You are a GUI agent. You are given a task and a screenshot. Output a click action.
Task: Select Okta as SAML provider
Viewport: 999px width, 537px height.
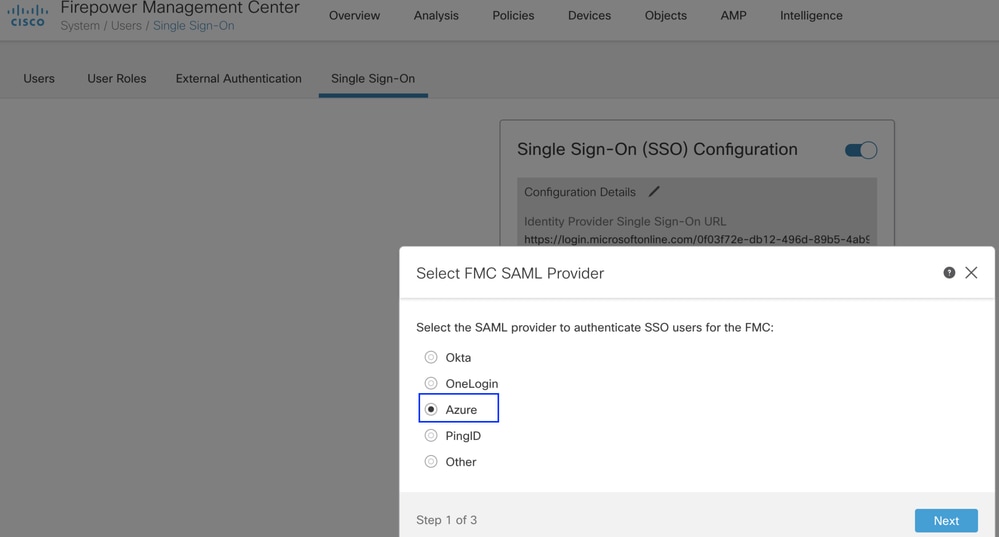(x=431, y=357)
